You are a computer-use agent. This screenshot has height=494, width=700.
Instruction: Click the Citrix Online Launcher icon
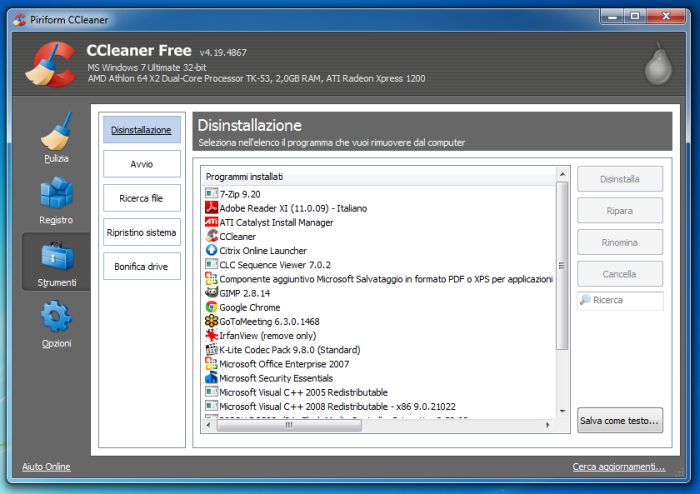(x=211, y=250)
